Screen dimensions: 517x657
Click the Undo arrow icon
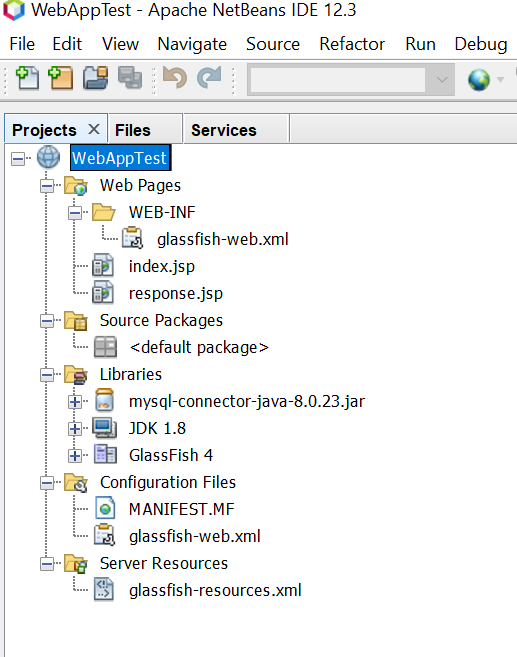[175, 78]
